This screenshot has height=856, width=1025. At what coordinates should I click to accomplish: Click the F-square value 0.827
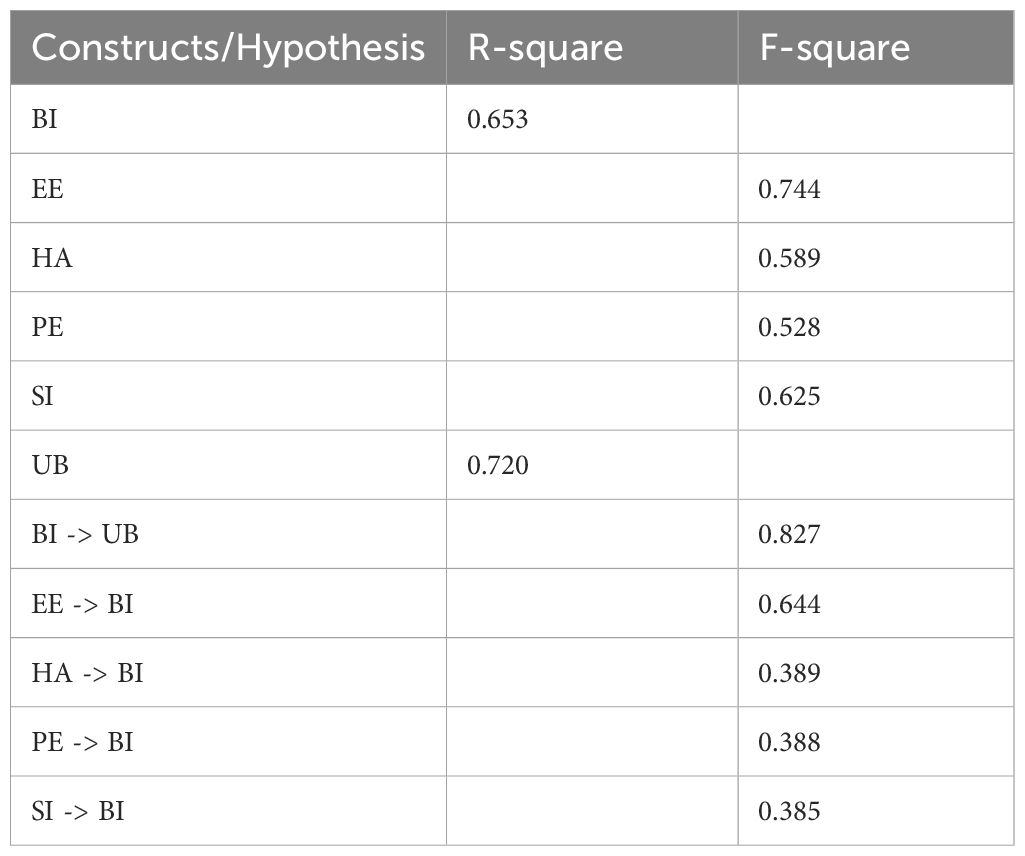pyautogui.click(x=789, y=534)
